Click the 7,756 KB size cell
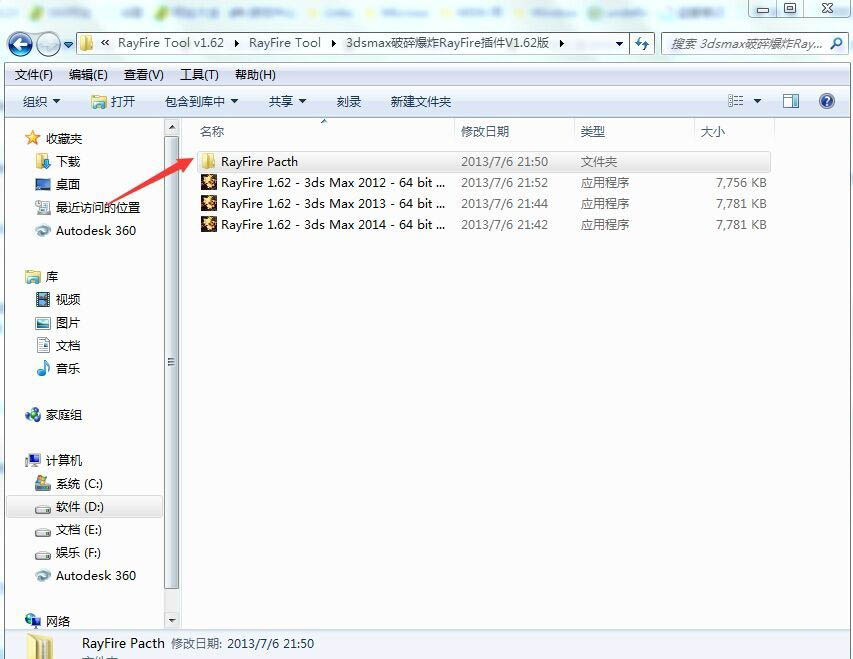This screenshot has width=853, height=659. coord(741,182)
